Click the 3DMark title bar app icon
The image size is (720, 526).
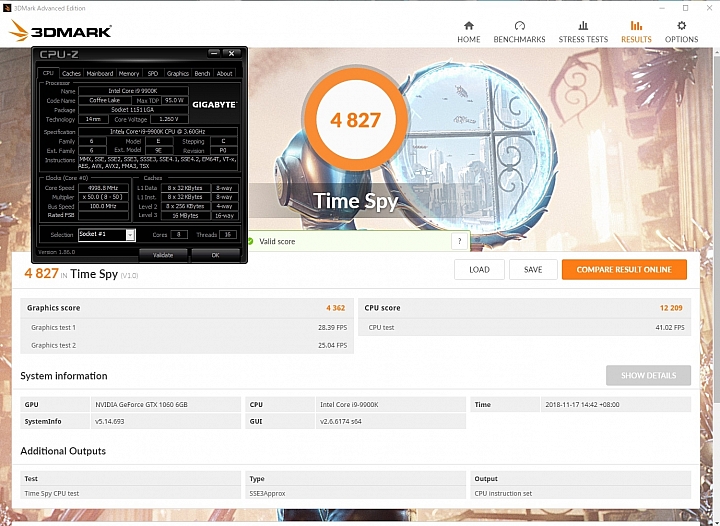click(7, 8)
